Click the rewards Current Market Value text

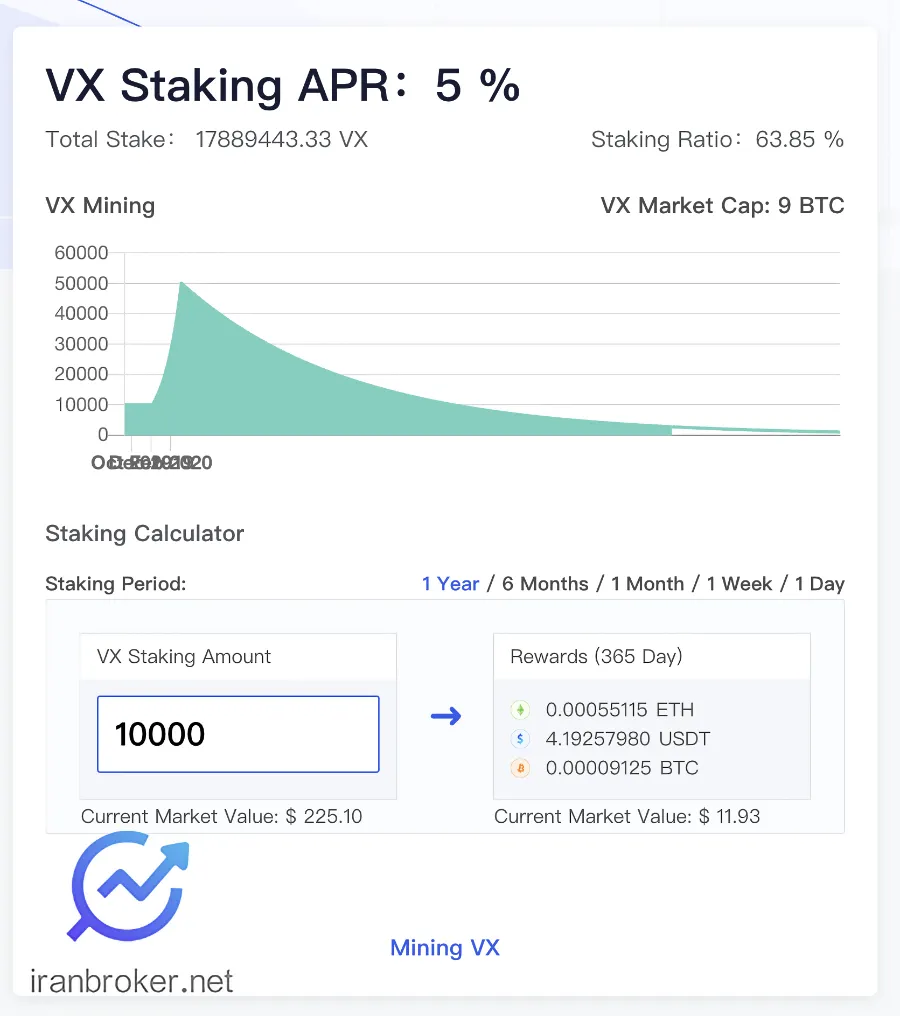pos(627,816)
